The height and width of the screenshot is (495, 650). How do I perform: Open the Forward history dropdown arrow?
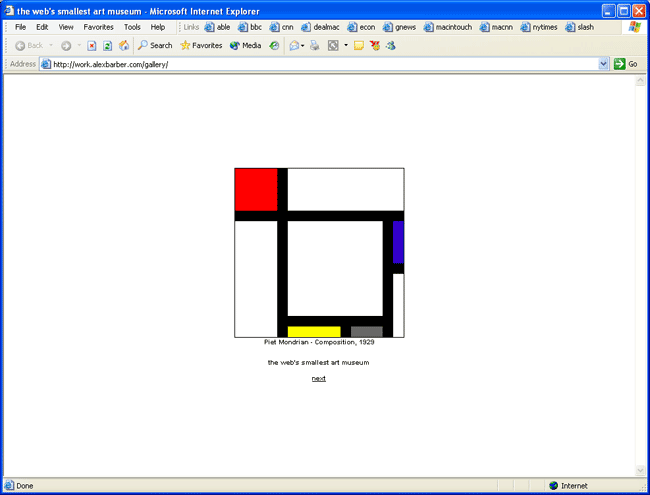pos(79,45)
